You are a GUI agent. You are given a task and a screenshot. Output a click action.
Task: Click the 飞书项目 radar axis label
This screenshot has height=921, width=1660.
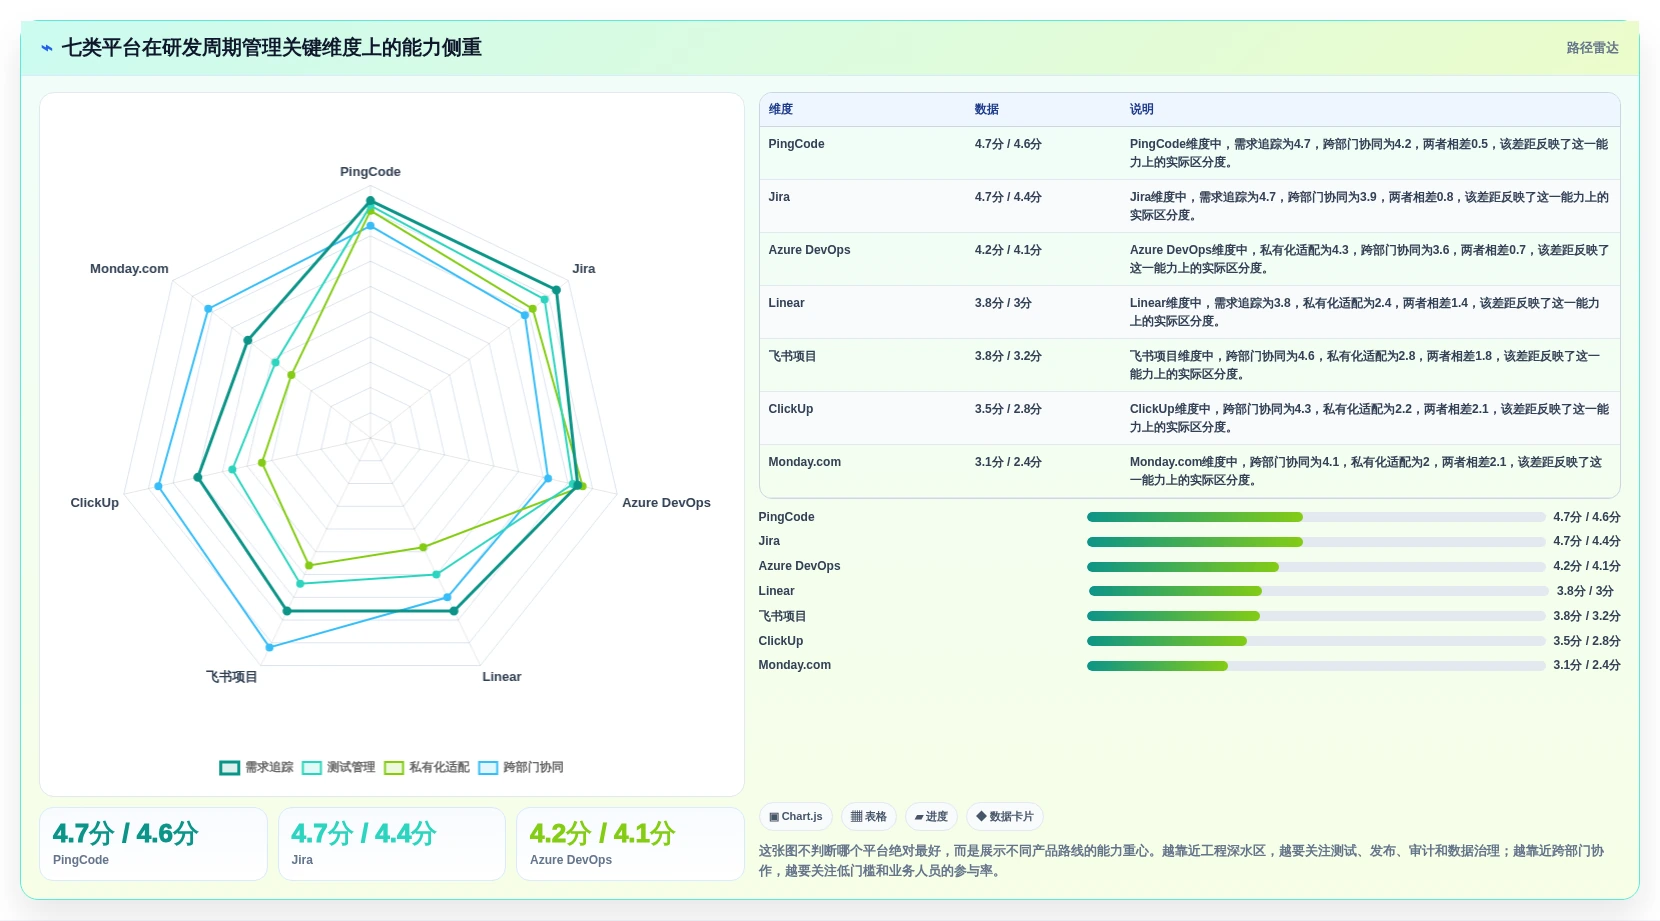232,677
